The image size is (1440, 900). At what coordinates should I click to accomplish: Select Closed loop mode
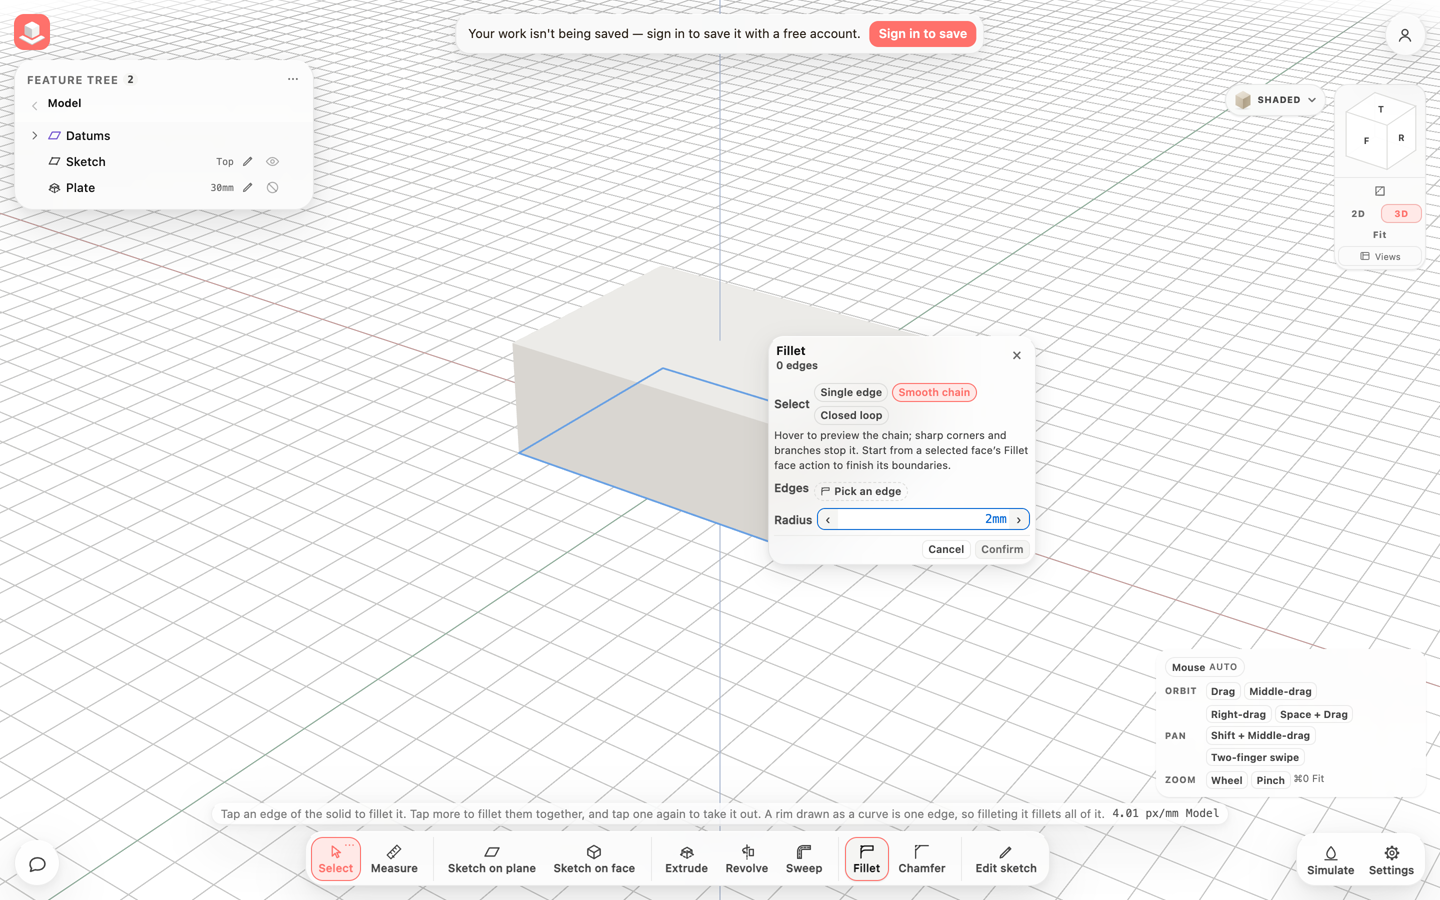851,416
